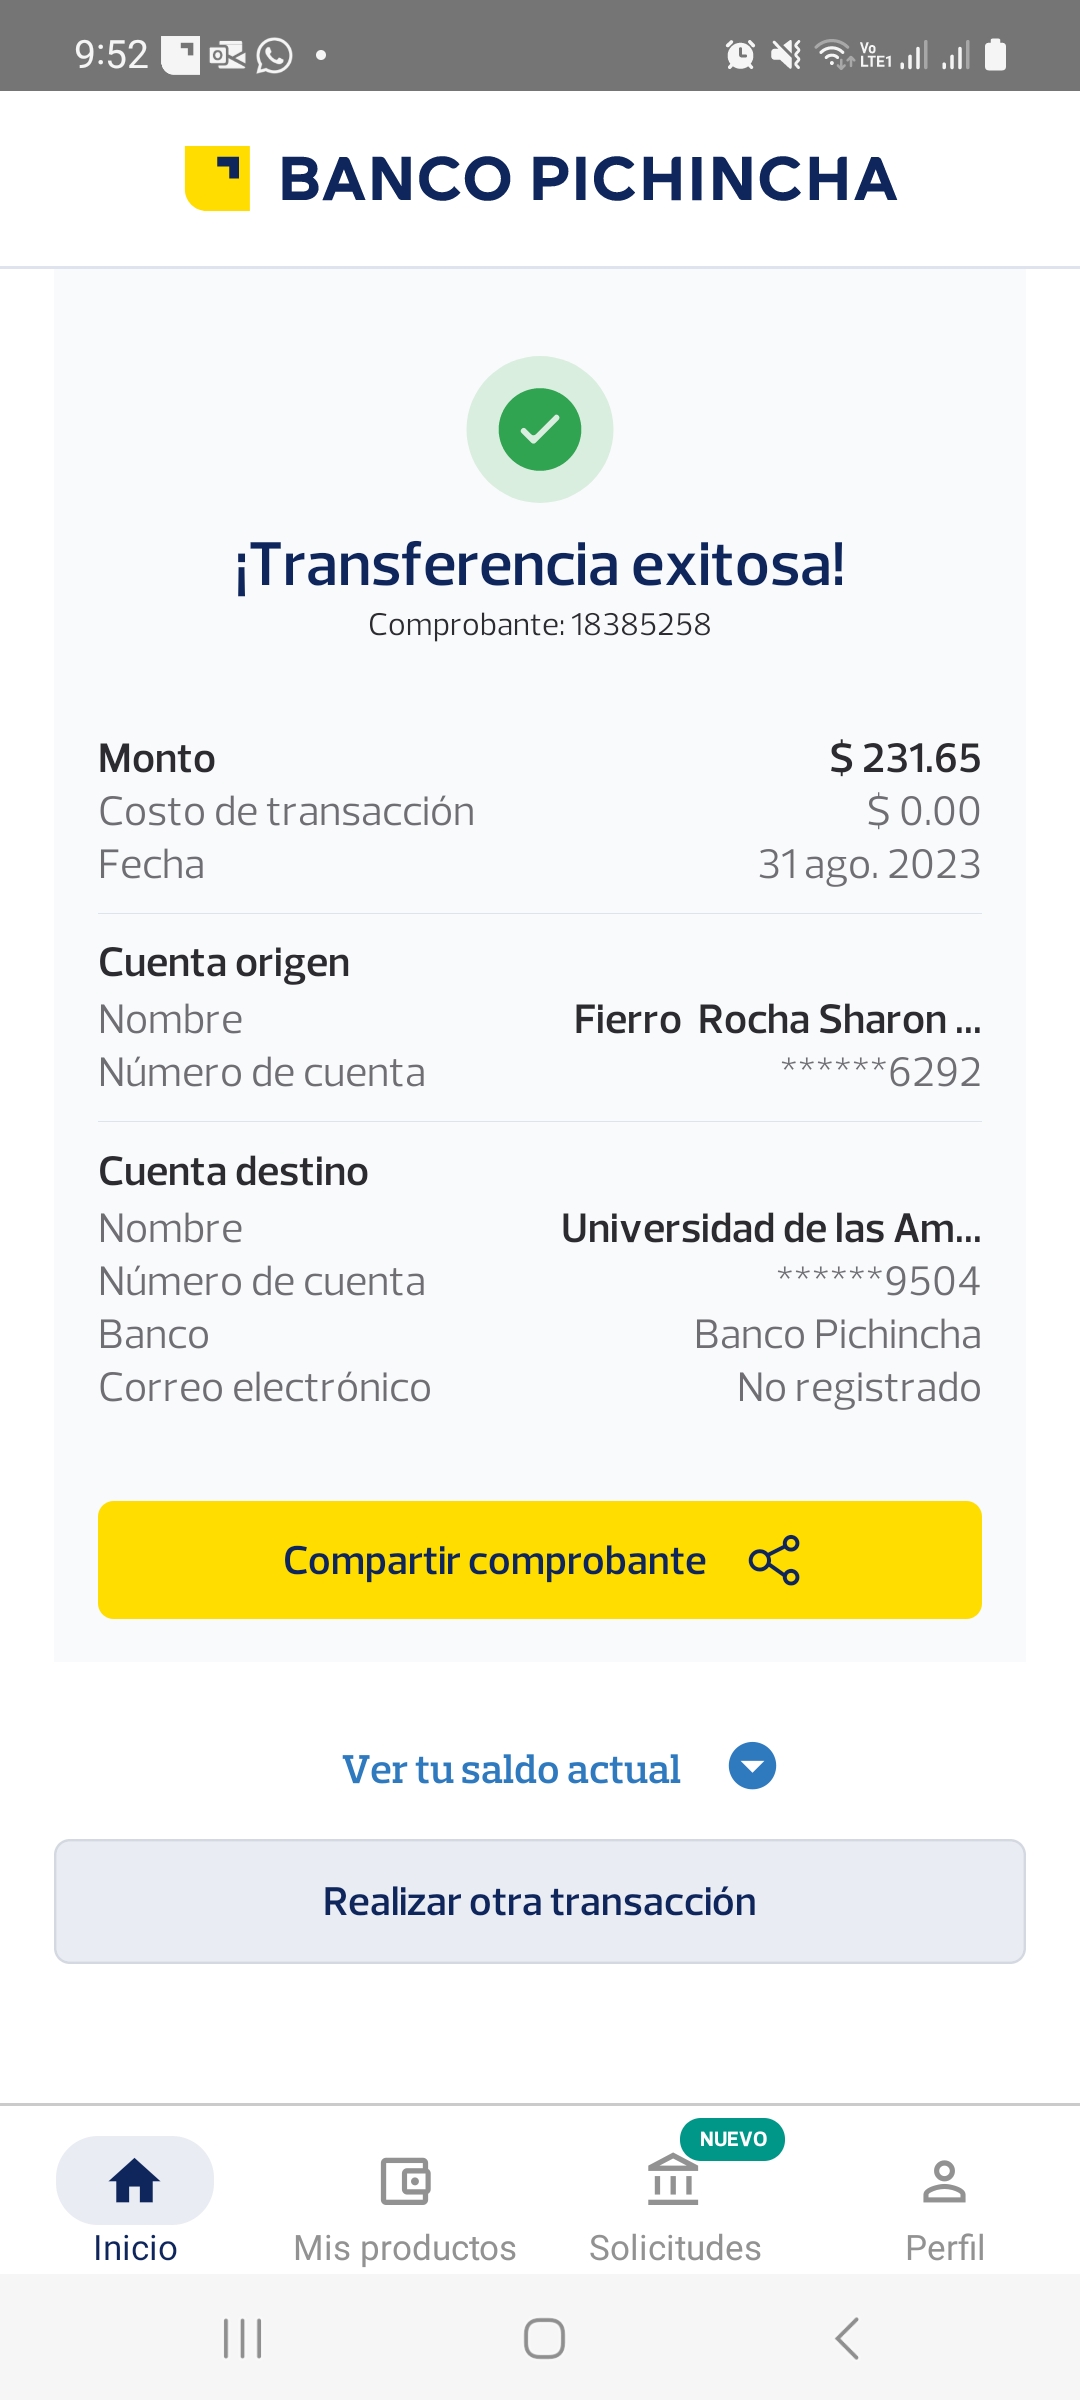Image resolution: width=1080 pixels, height=2400 pixels.
Task: Tap the Comprobante number 18385258
Action: (x=640, y=625)
